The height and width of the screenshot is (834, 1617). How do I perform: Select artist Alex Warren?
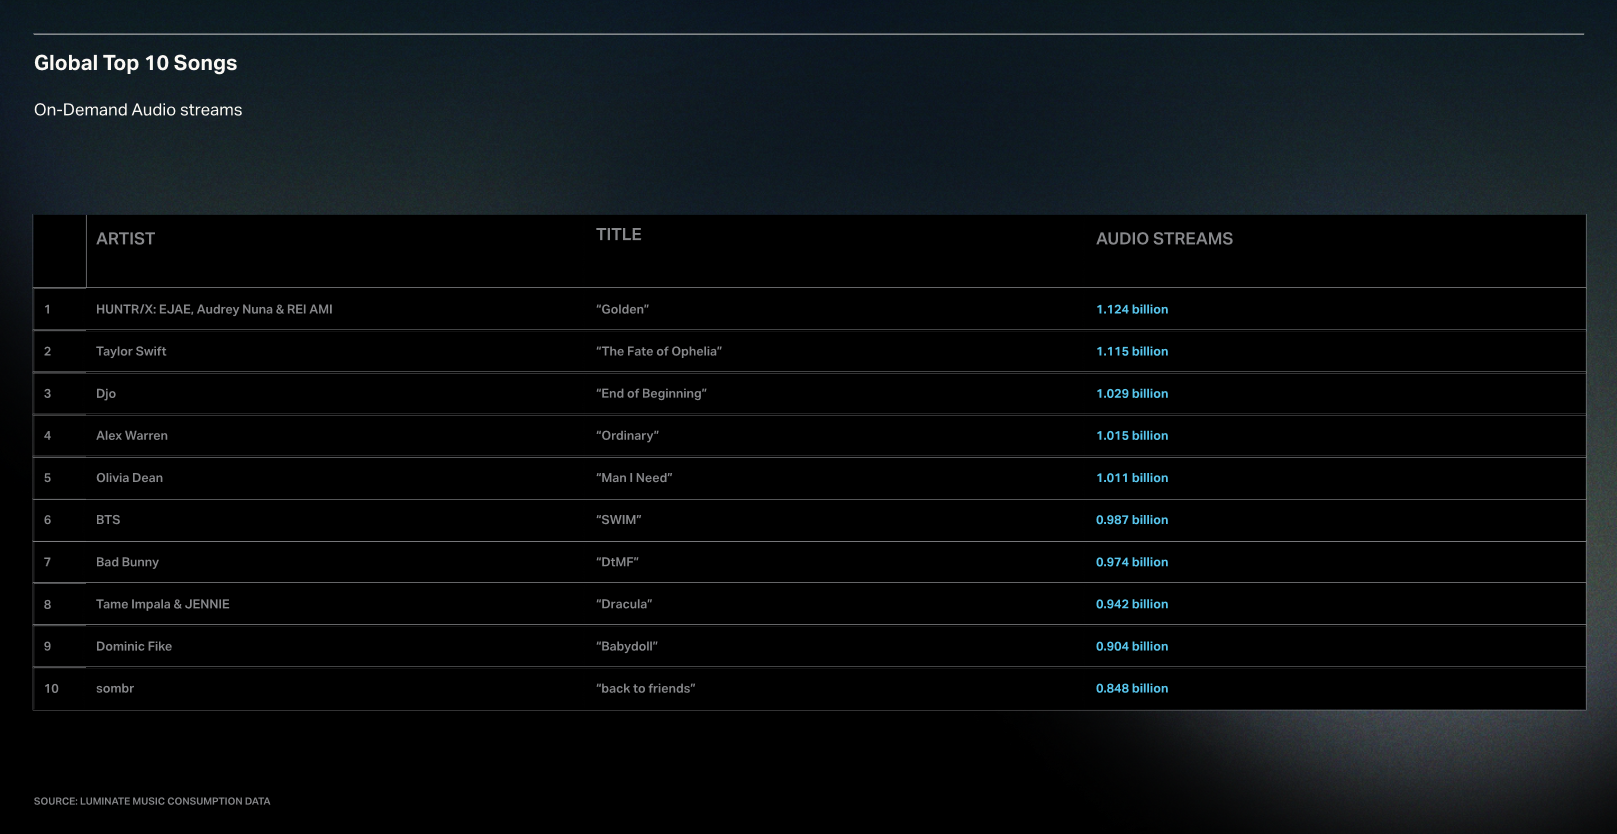(132, 435)
